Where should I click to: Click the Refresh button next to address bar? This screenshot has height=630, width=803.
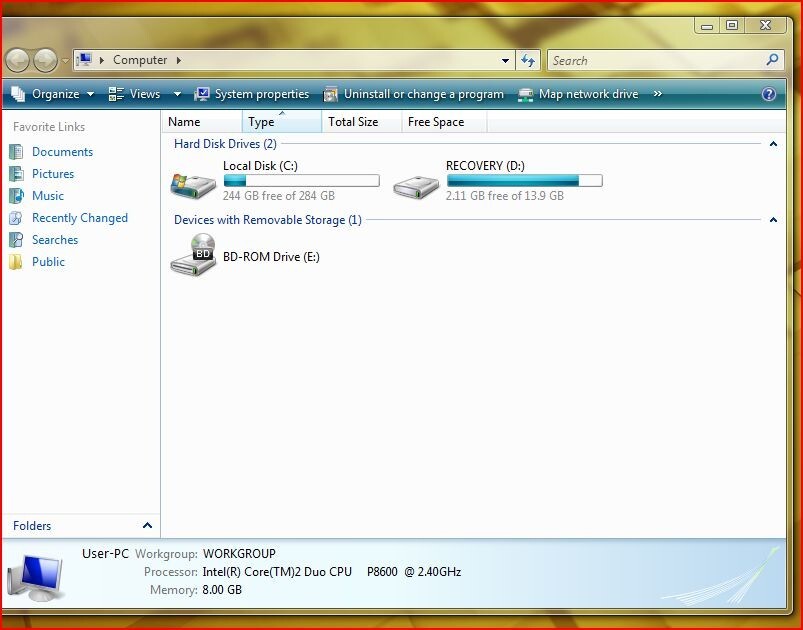528,60
